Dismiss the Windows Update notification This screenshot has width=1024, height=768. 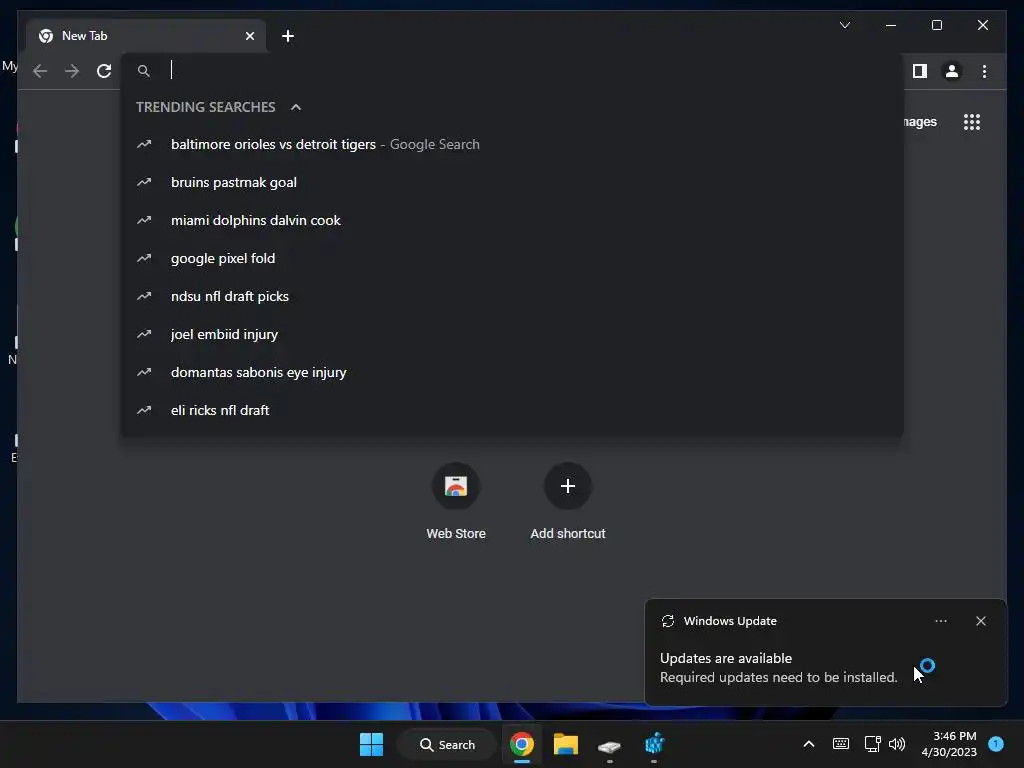[980, 621]
